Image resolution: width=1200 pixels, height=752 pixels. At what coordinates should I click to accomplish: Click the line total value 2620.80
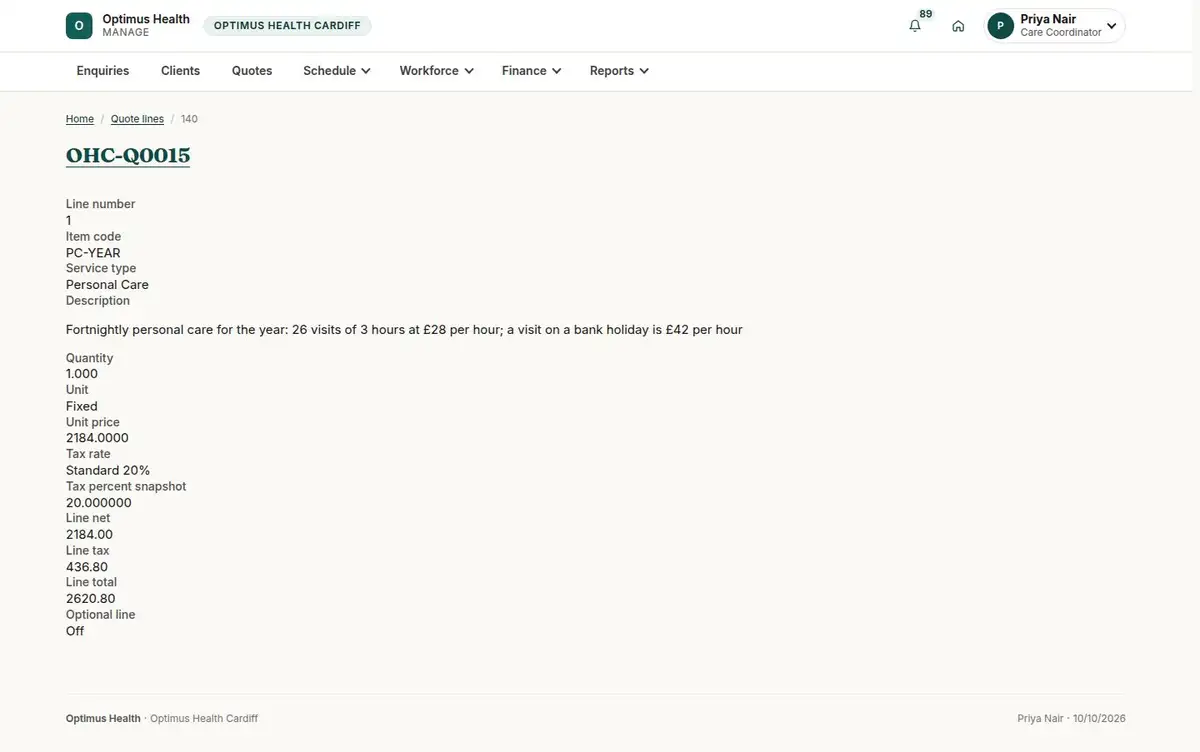(91, 599)
